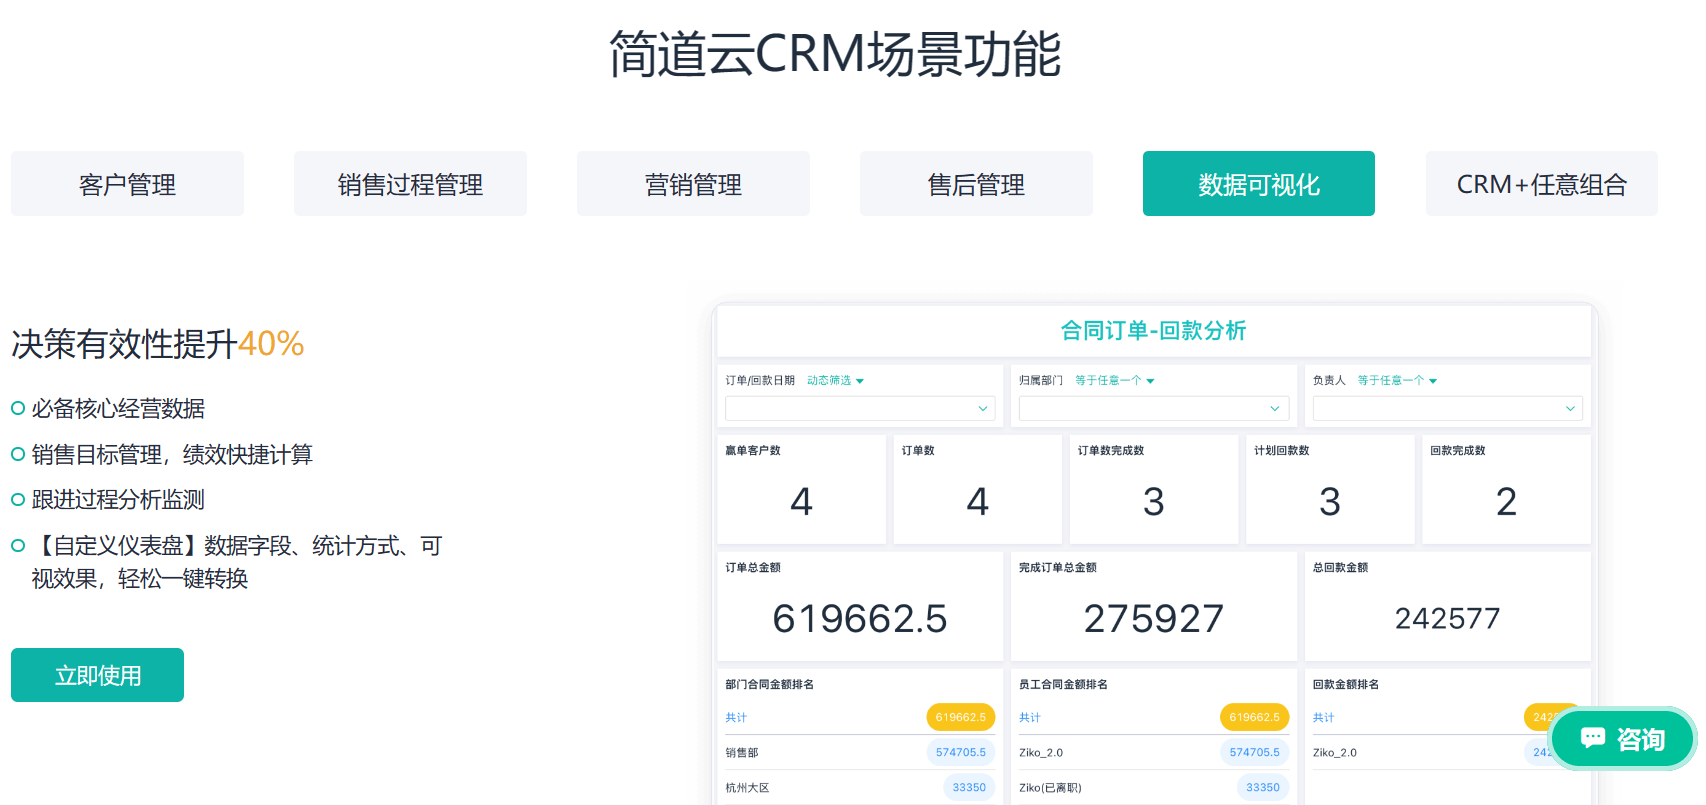Click the 订单数 value 4 card
The image size is (1706, 805).
pyautogui.click(x=977, y=489)
